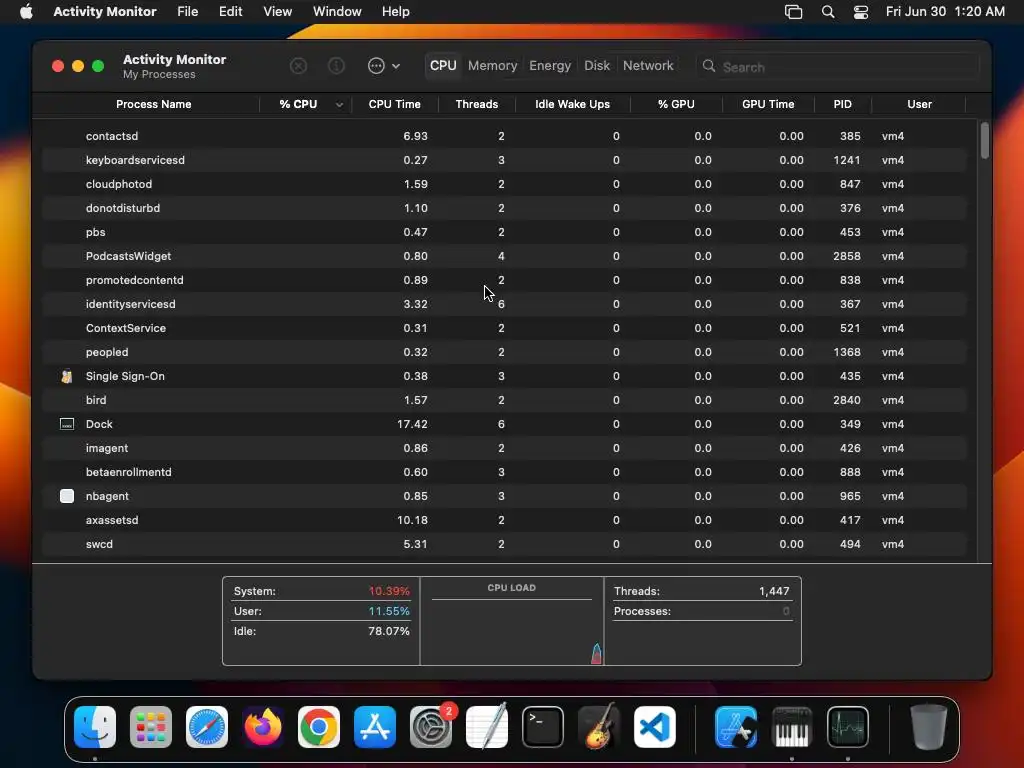Switch to the Network tab
The image size is (1024, 768).
[x=648, y=65]
